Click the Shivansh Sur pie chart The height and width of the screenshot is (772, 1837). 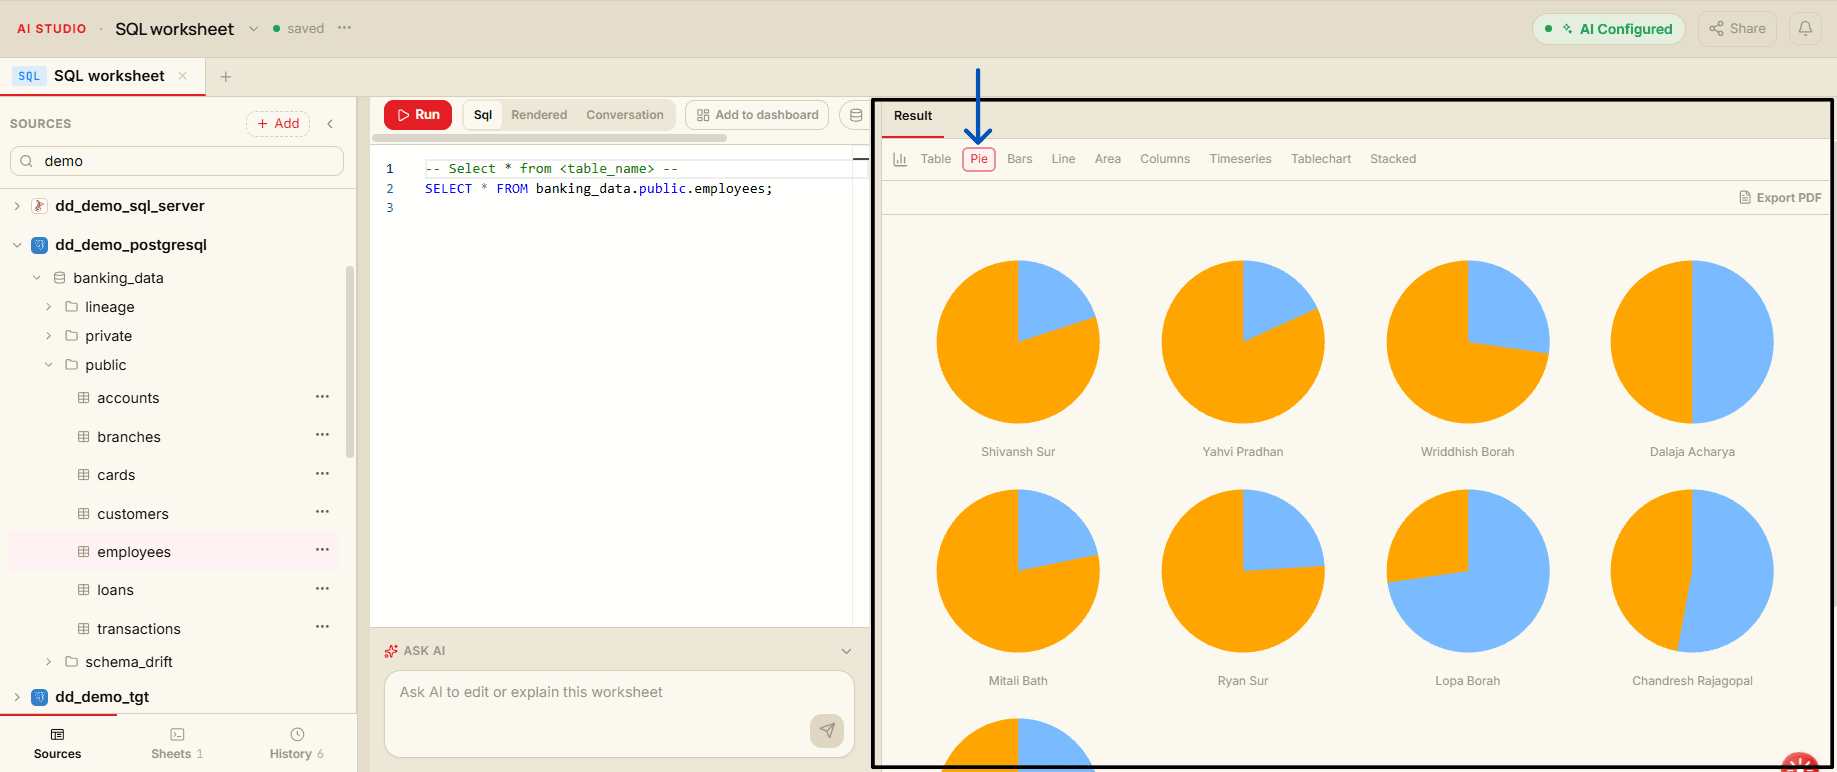tap(1018, 342)
